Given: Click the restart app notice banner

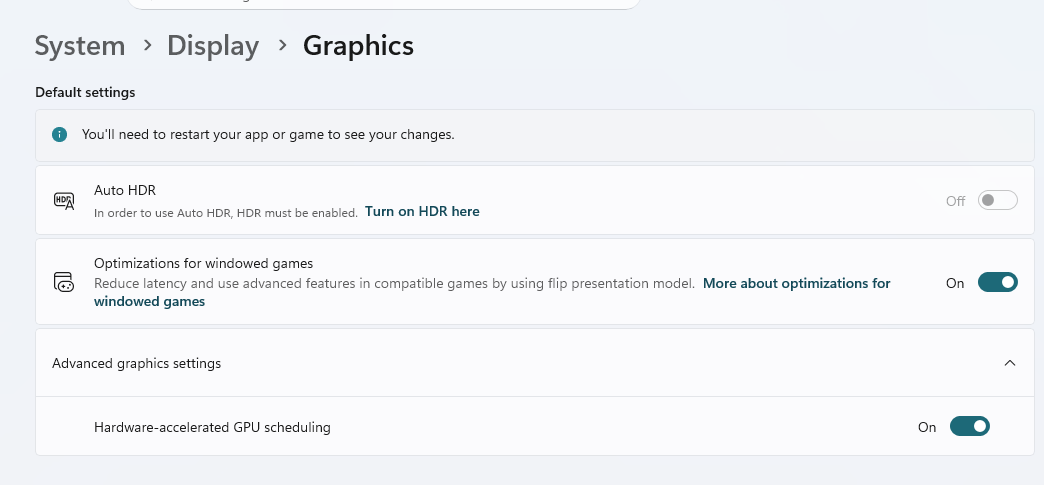Looking at the screenshot, I should click(535, 135).
